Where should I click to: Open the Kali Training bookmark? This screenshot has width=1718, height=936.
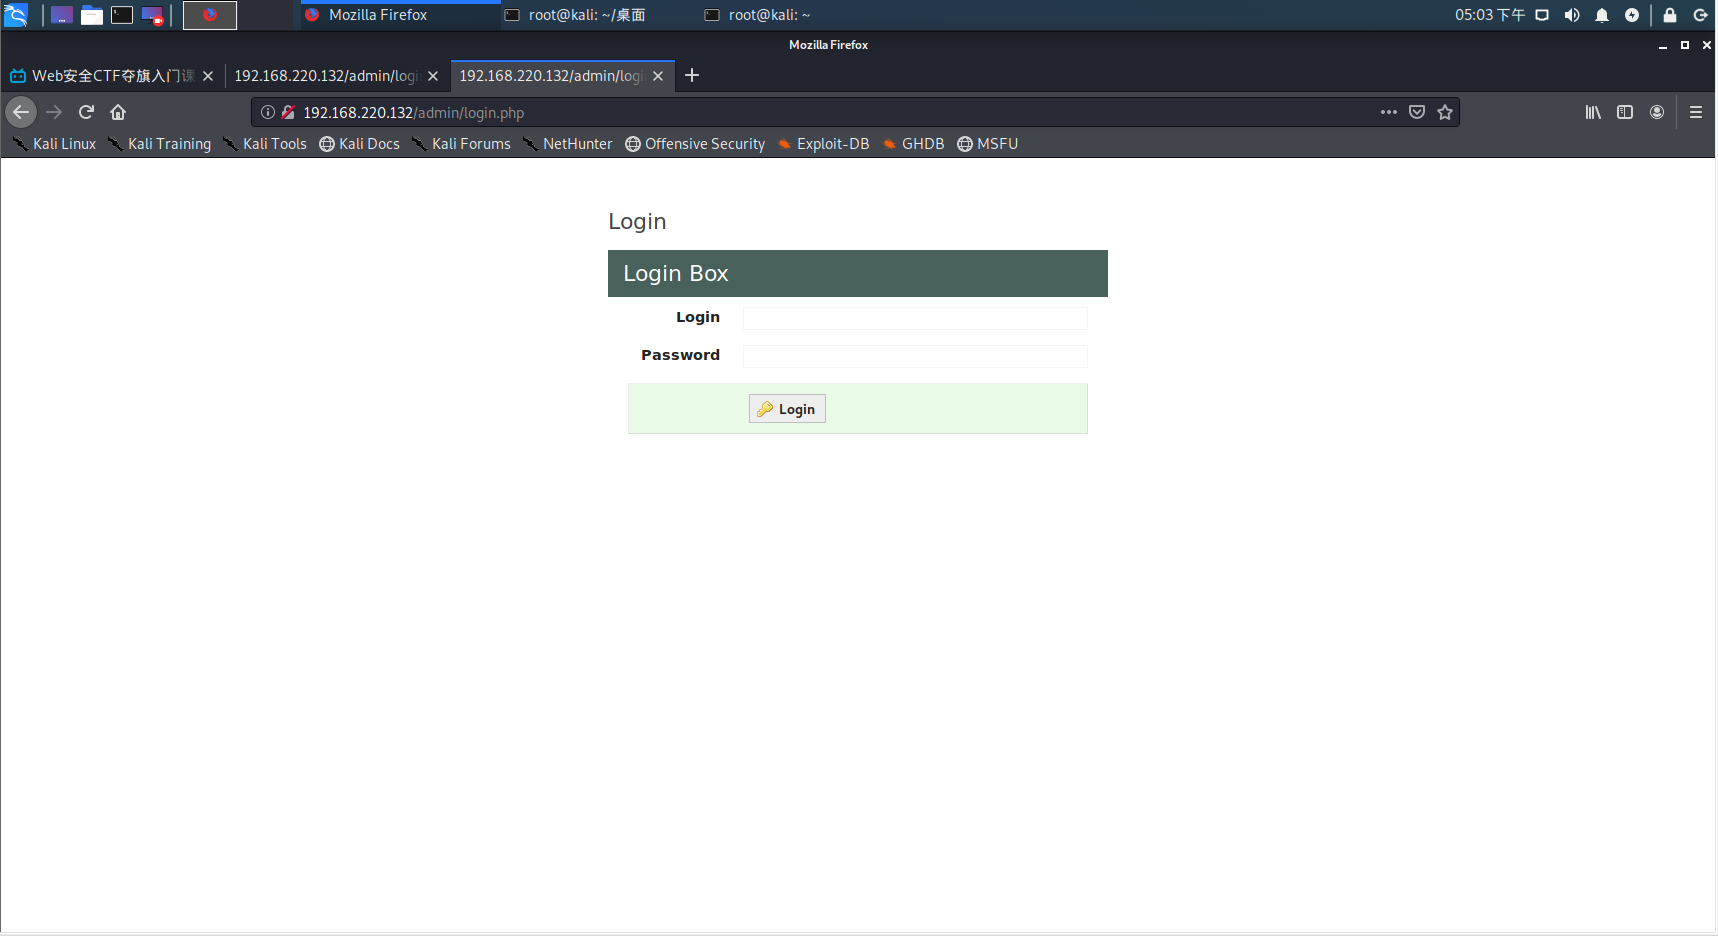160,144
